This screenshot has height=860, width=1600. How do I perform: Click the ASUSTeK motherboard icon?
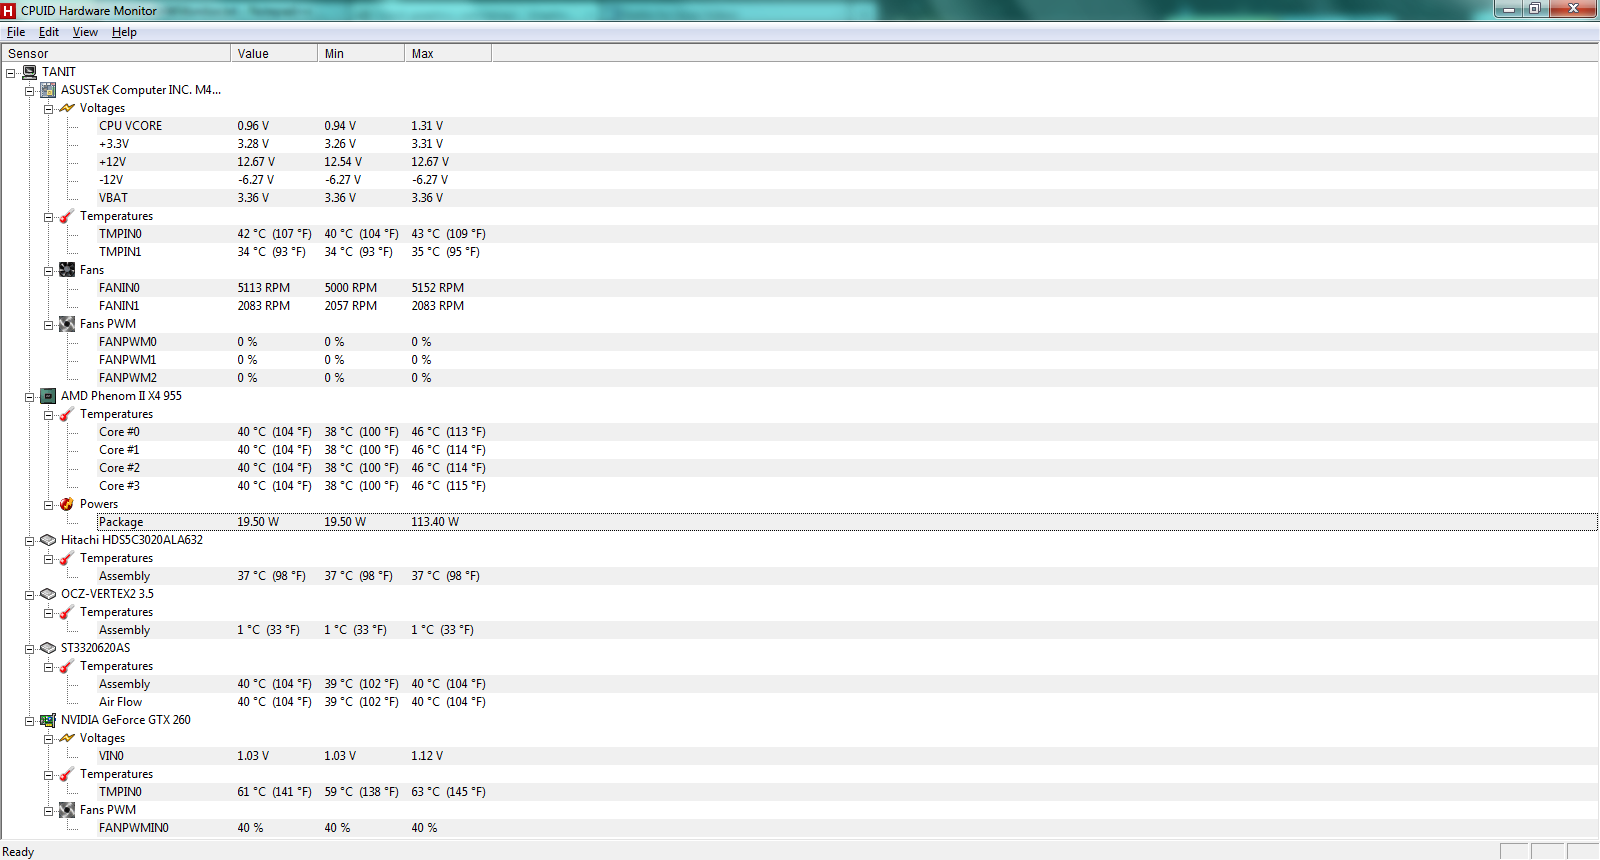48,90
